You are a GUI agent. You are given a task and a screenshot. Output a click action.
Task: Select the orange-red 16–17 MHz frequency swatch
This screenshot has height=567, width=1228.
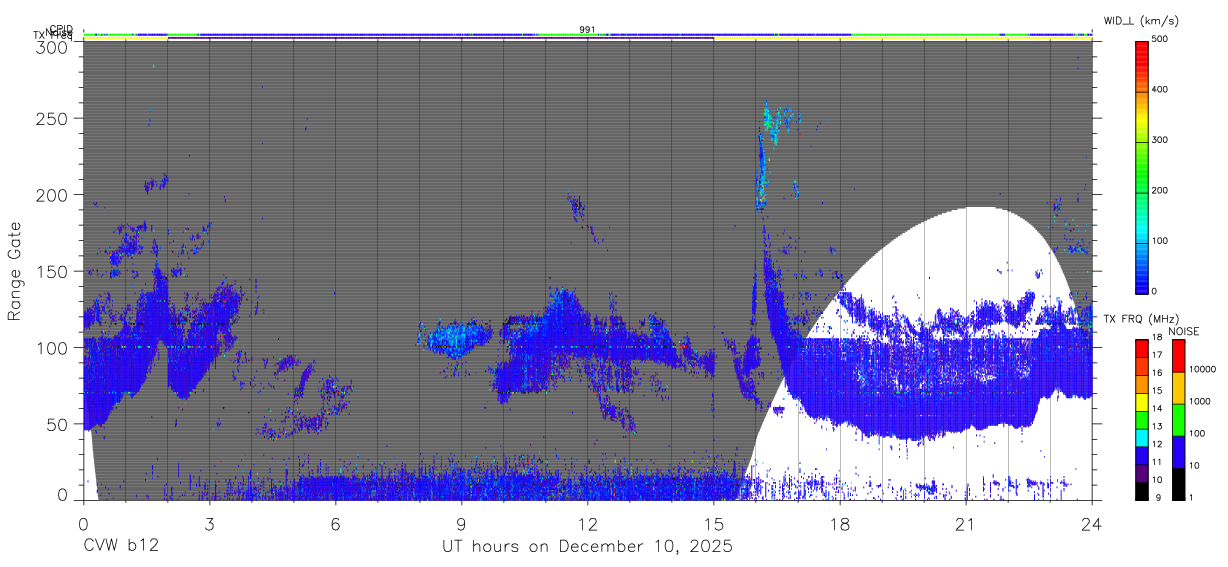click(1141, 364)
